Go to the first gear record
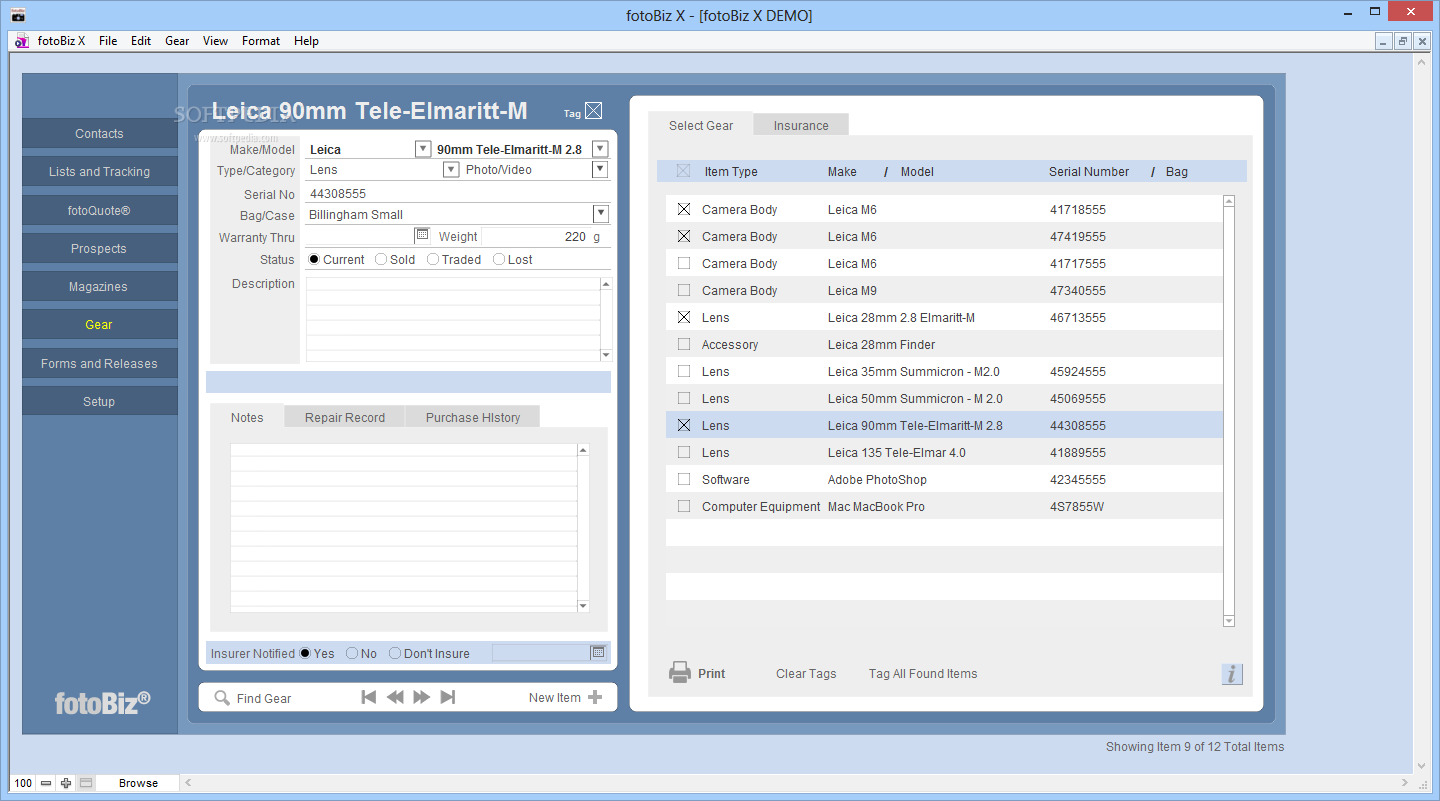1440x801 pixels. (369, 697)
